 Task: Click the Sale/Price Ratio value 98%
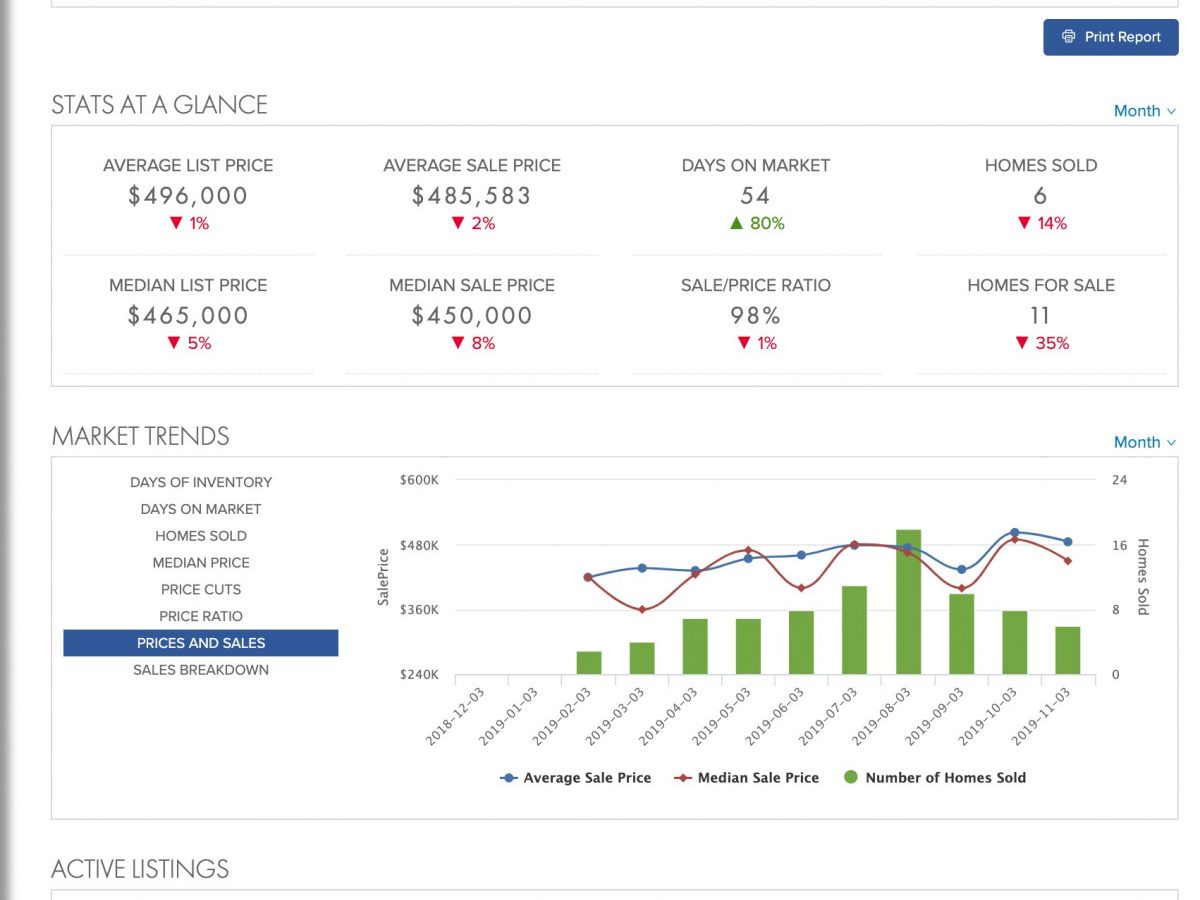(755, 316)
